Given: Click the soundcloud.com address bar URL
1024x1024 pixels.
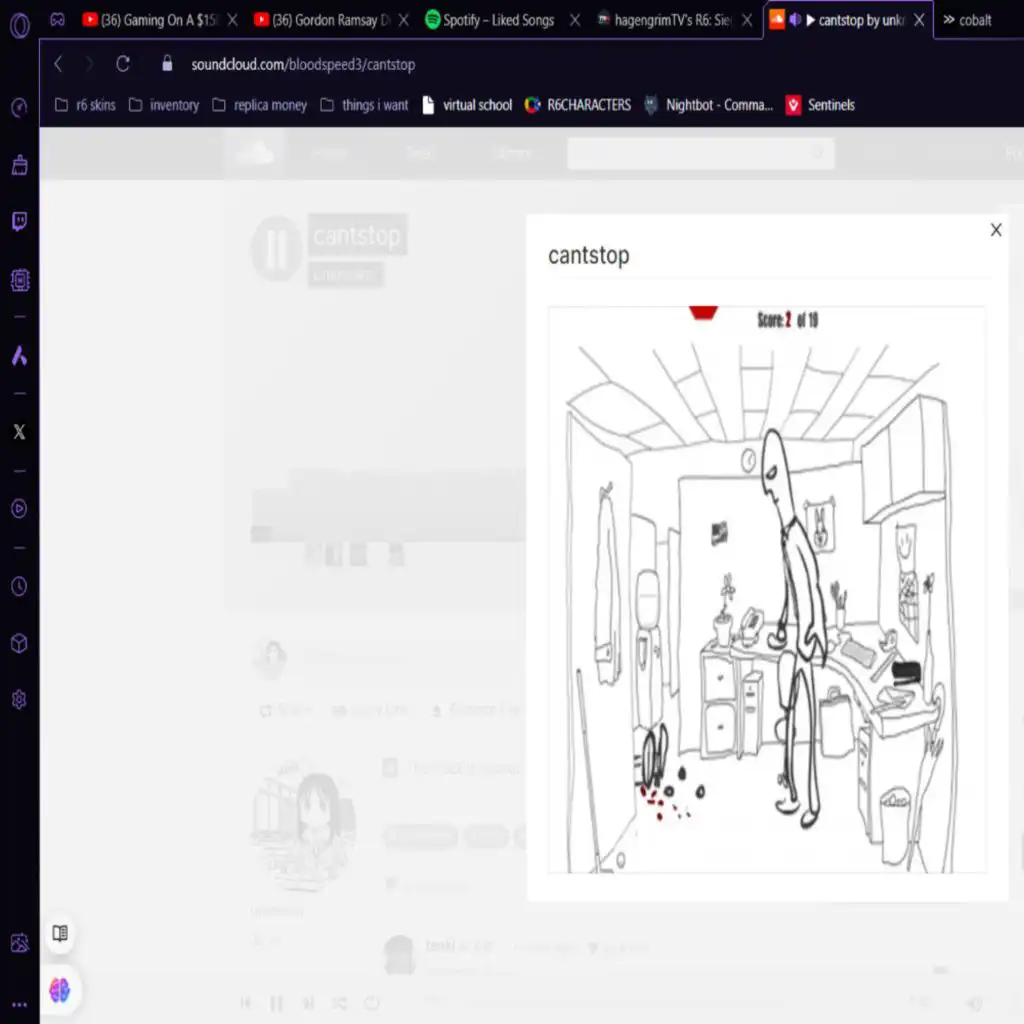Looking at the screenshot, I should [x=303, y=65].
